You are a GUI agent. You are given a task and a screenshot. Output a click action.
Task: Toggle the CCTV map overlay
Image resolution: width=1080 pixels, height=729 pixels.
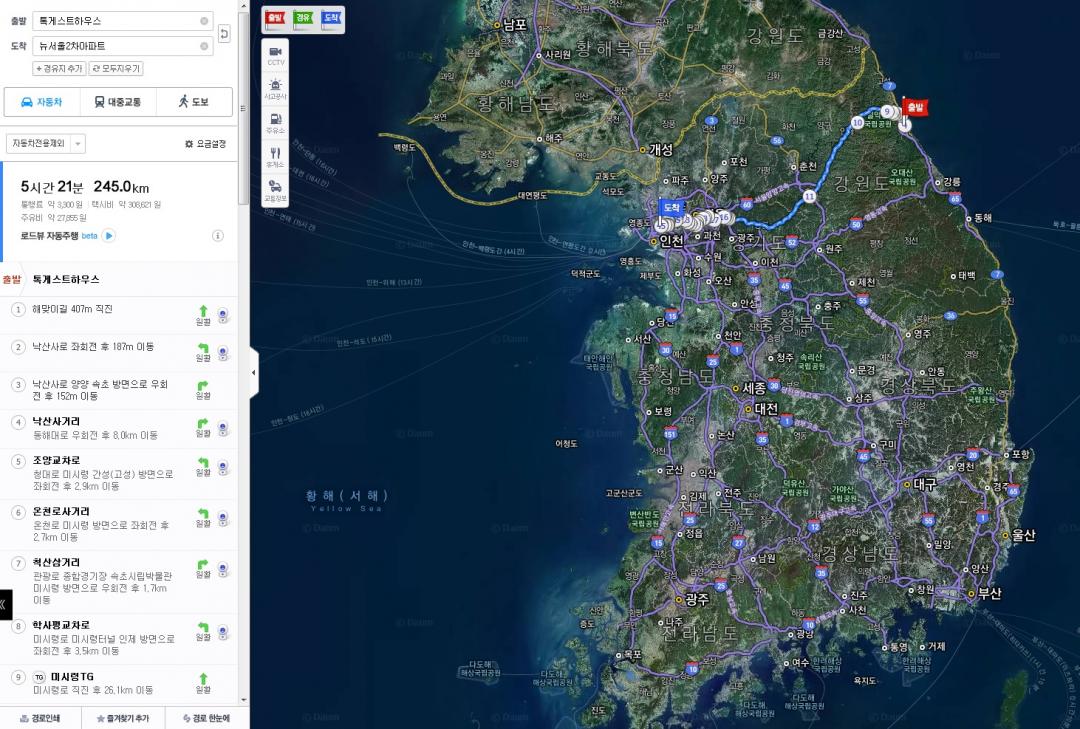tap(275, 55)
